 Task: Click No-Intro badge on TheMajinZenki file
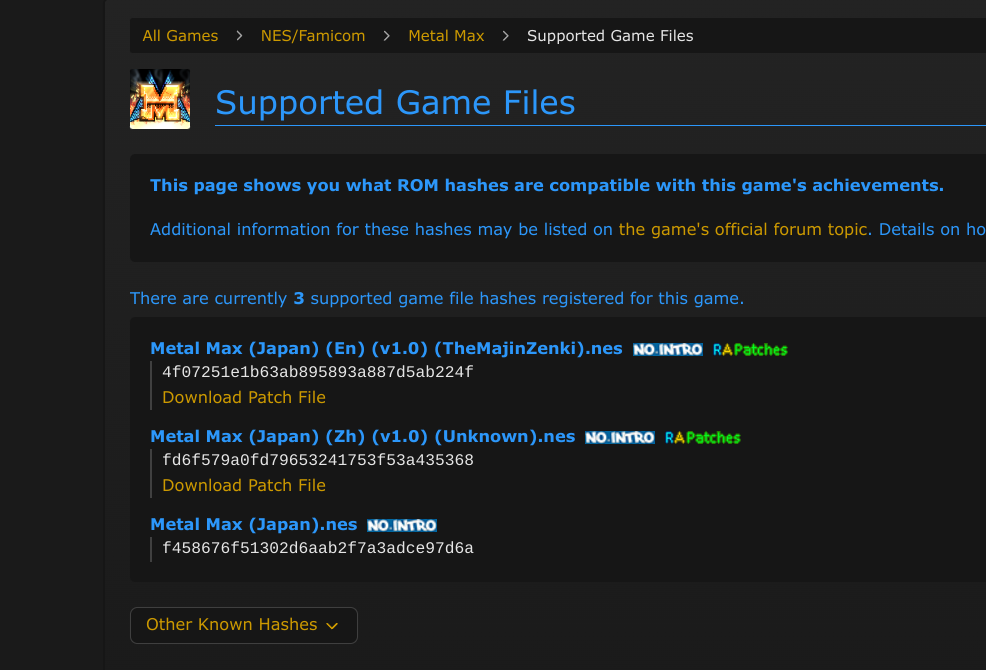point(667,350)
